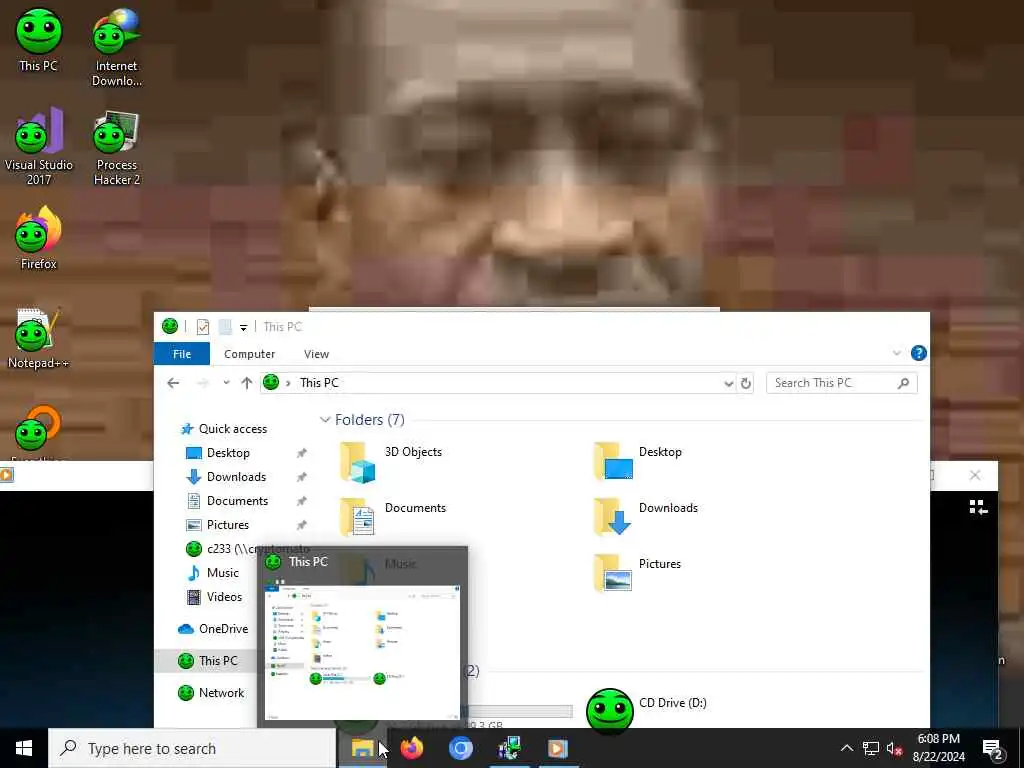Image resolution: width=1024 pixels, height=768 pixels.
Task: Show hidden system tray icons
Action: (846, 748)
